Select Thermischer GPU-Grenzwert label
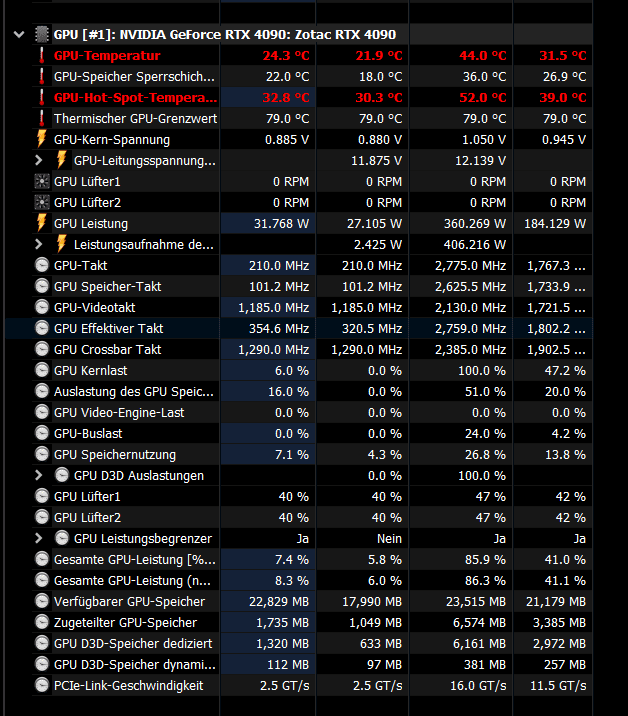The height and width of the screenshot is (716, 628). (x=135, y=119)
